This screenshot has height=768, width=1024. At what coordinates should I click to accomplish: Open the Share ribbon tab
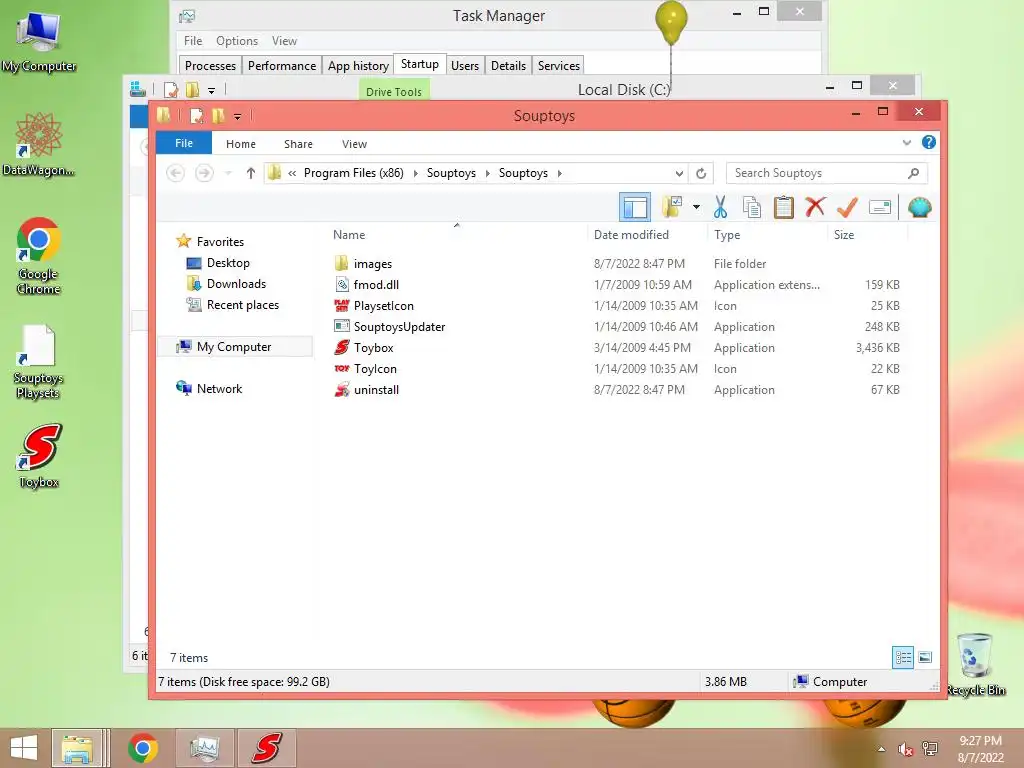tap(298, 144)
